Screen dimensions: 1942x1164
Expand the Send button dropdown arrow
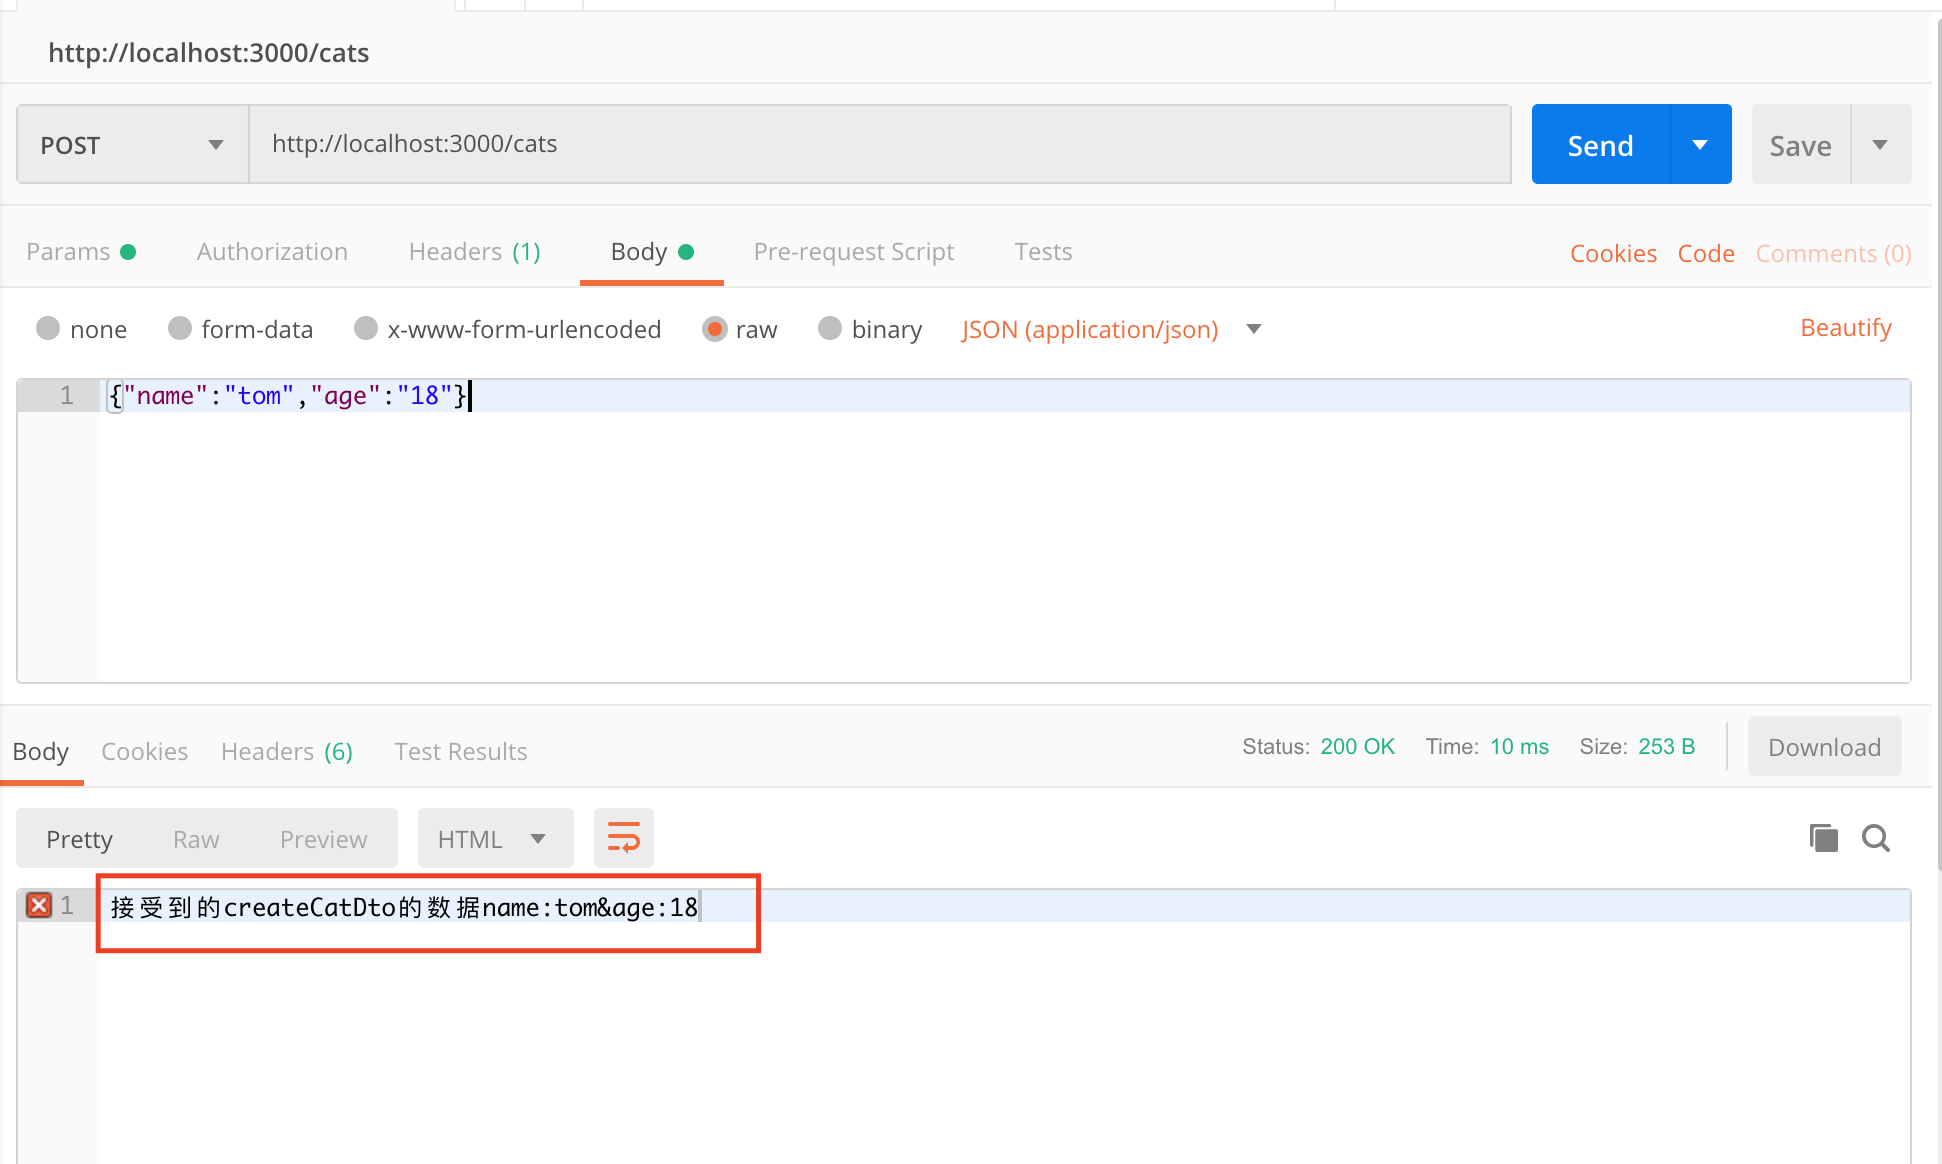[x=1701, y=145]
